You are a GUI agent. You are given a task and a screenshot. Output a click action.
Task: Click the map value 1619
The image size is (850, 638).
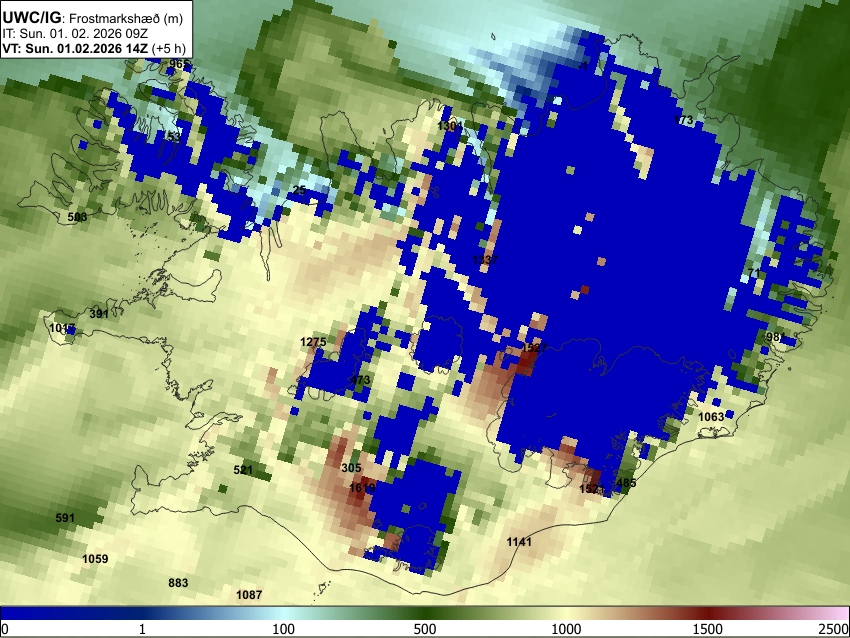(362, 488)
